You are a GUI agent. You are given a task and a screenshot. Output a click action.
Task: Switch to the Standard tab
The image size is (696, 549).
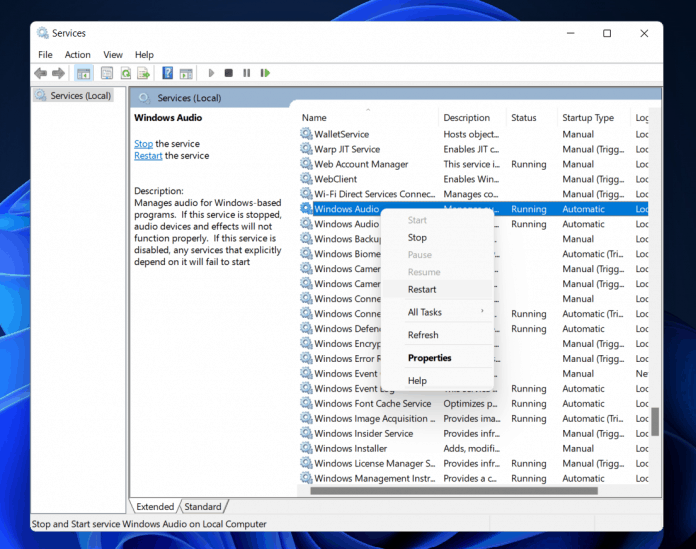point(203,507)
